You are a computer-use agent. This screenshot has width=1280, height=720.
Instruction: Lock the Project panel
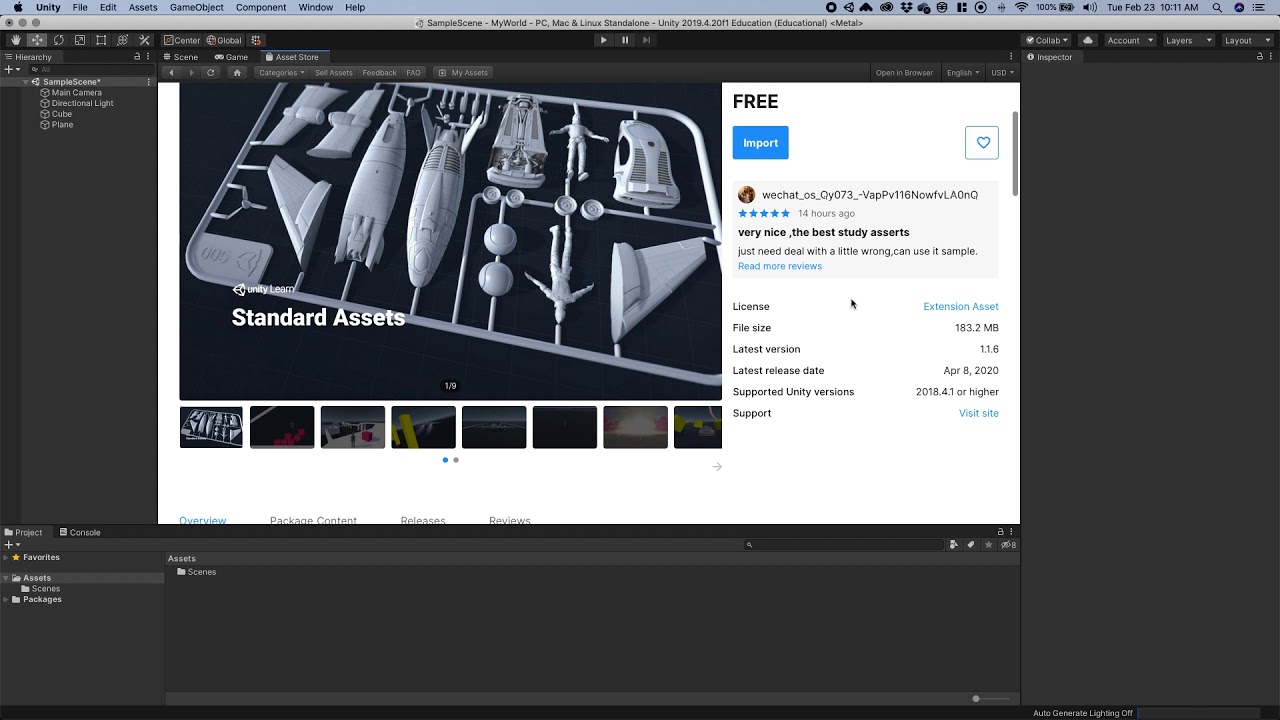pos(1000,532)
